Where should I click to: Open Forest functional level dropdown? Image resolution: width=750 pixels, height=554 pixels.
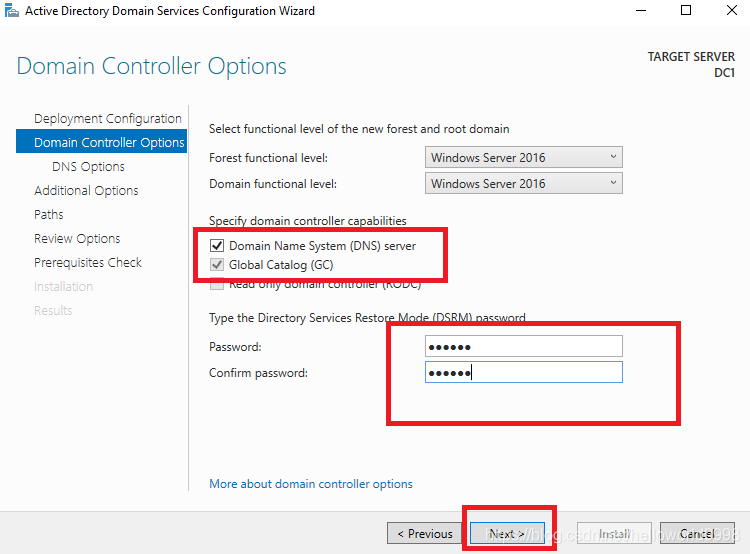pos(524,157)
